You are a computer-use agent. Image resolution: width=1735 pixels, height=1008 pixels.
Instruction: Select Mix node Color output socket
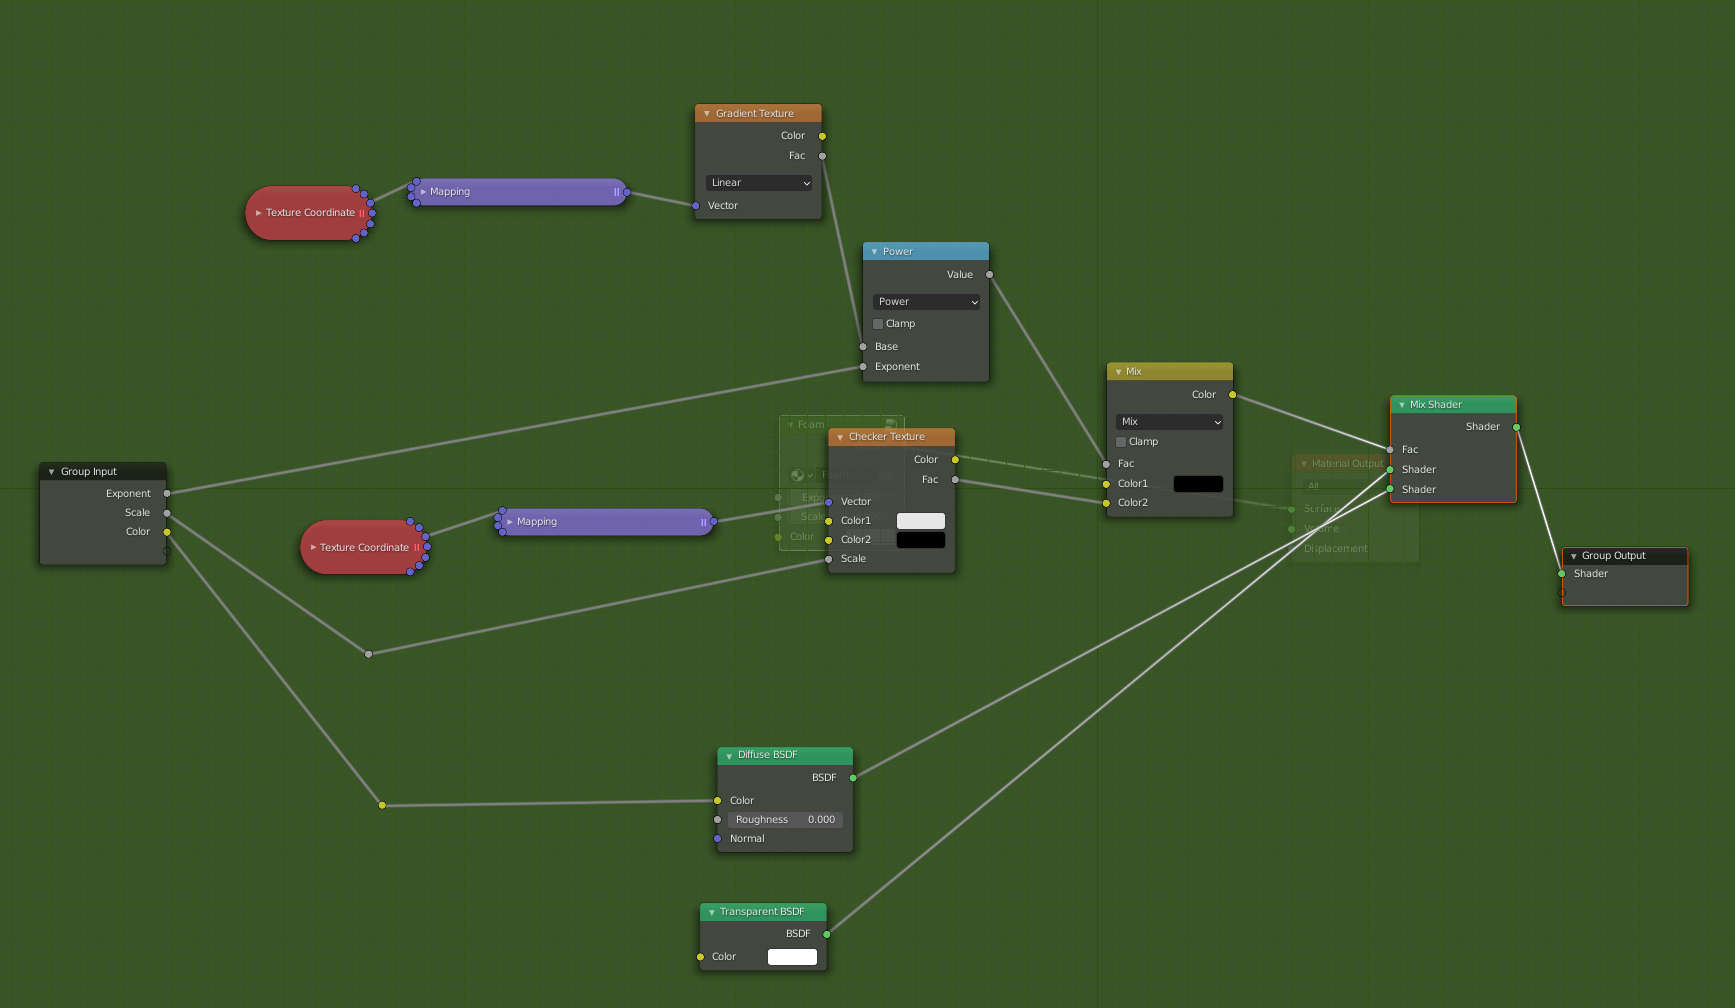[x=1233, y=395]
